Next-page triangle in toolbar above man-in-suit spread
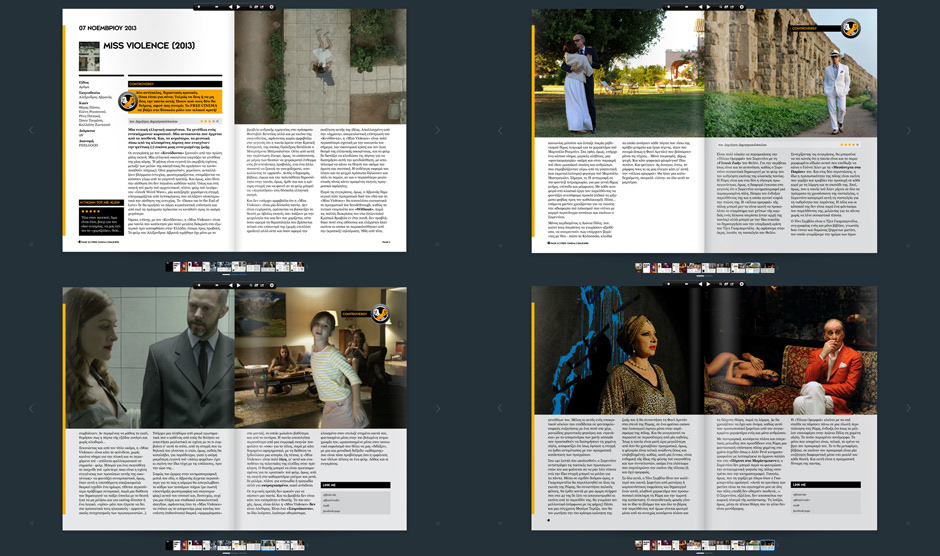Image resolution: width=940 pixels, height=556 pixels. 238,285
